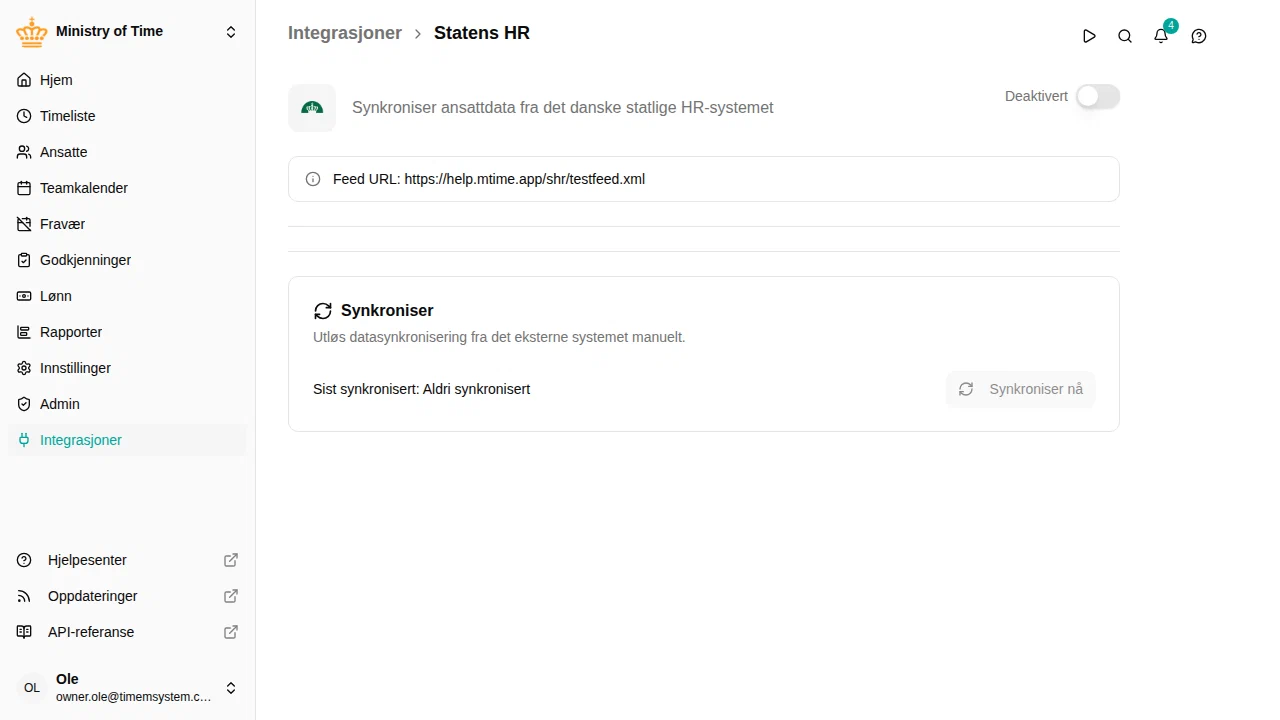Click the sync arrows icon beside Synkroniser heading
1280x720 pixels.
[x=322, y=311]
